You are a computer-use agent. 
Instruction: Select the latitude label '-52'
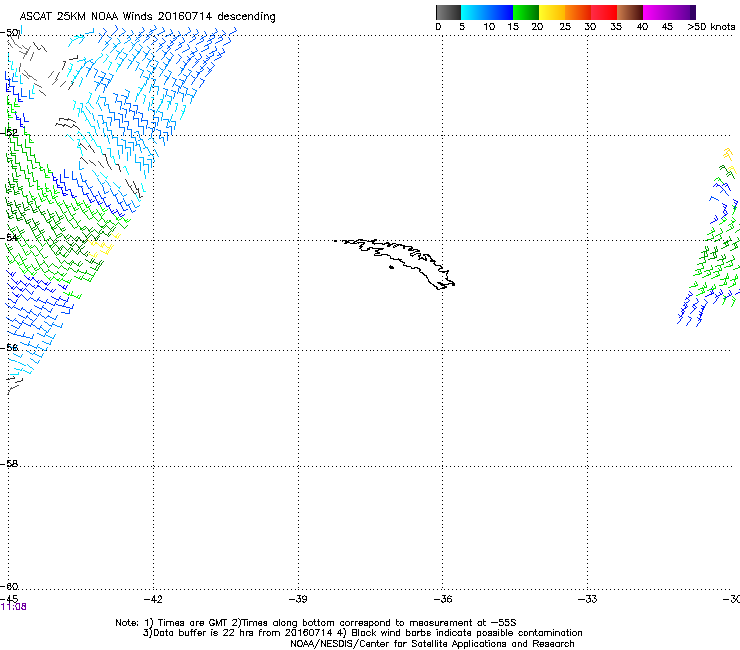click(x=9, y=133)
